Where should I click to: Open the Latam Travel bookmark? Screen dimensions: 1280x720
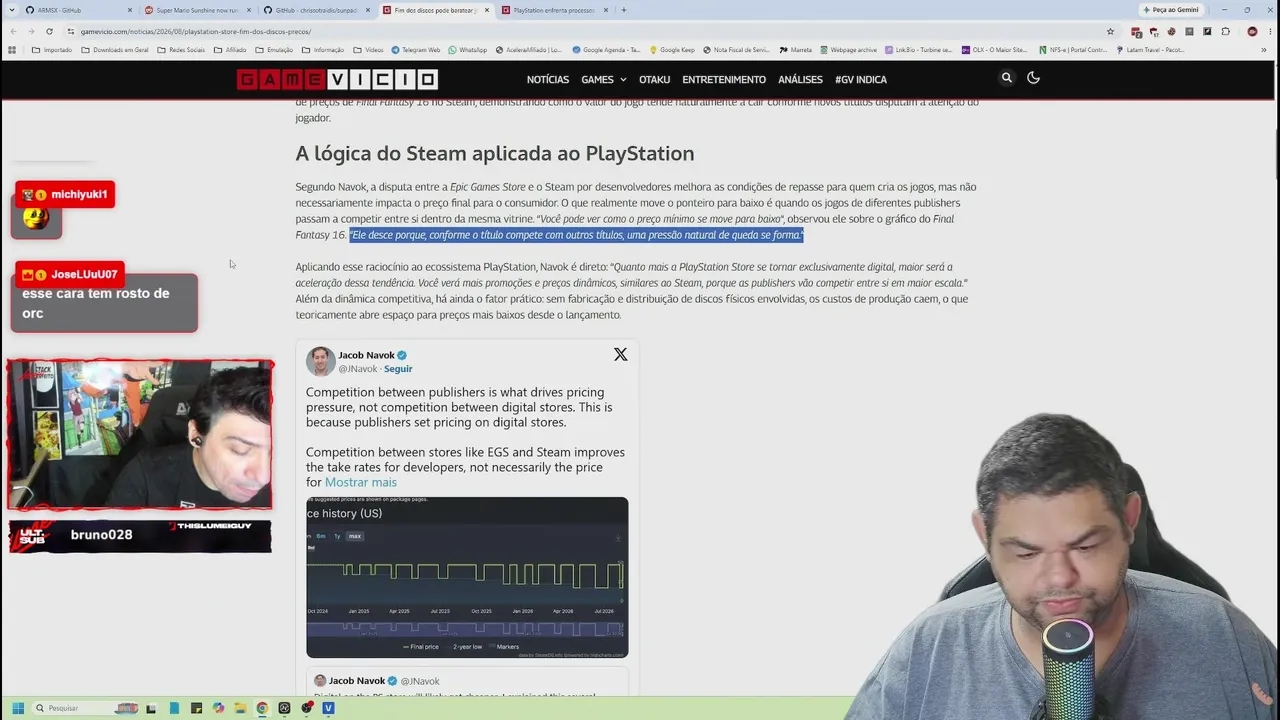1150,49
